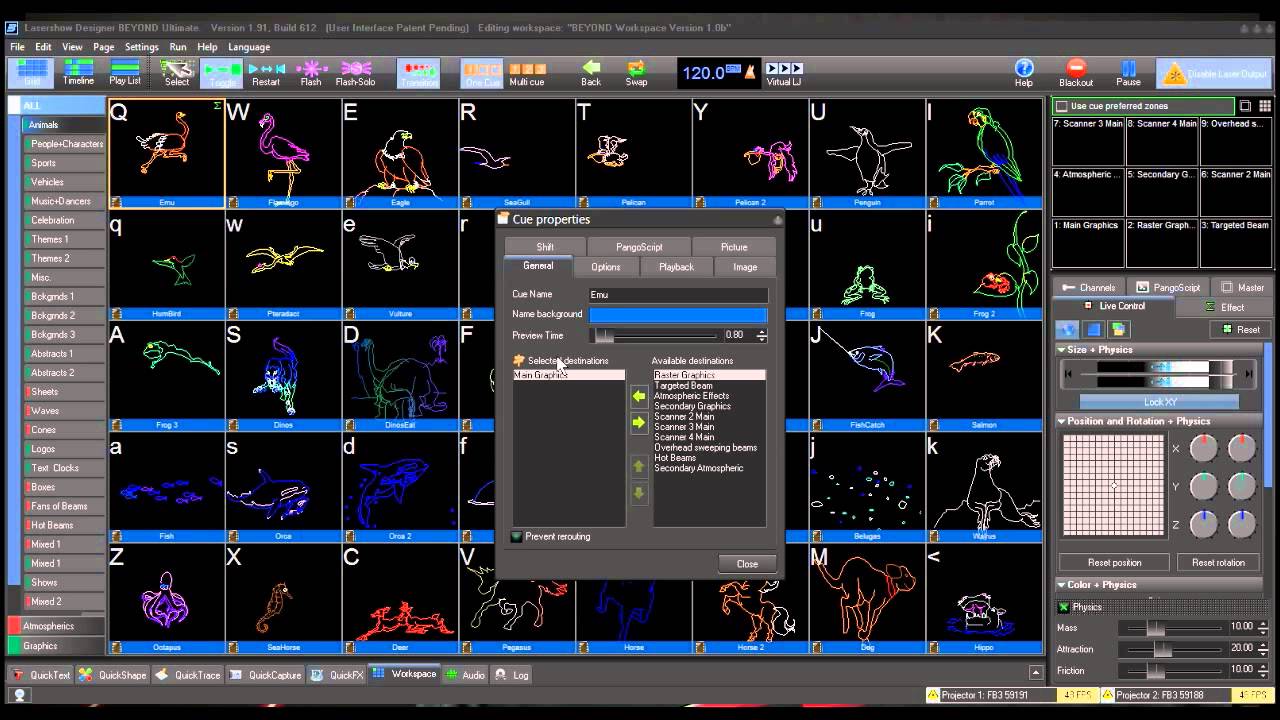Click the green left arrow to add destination
The width and height of the screenshot is (1280, 720).
[639, 397]
